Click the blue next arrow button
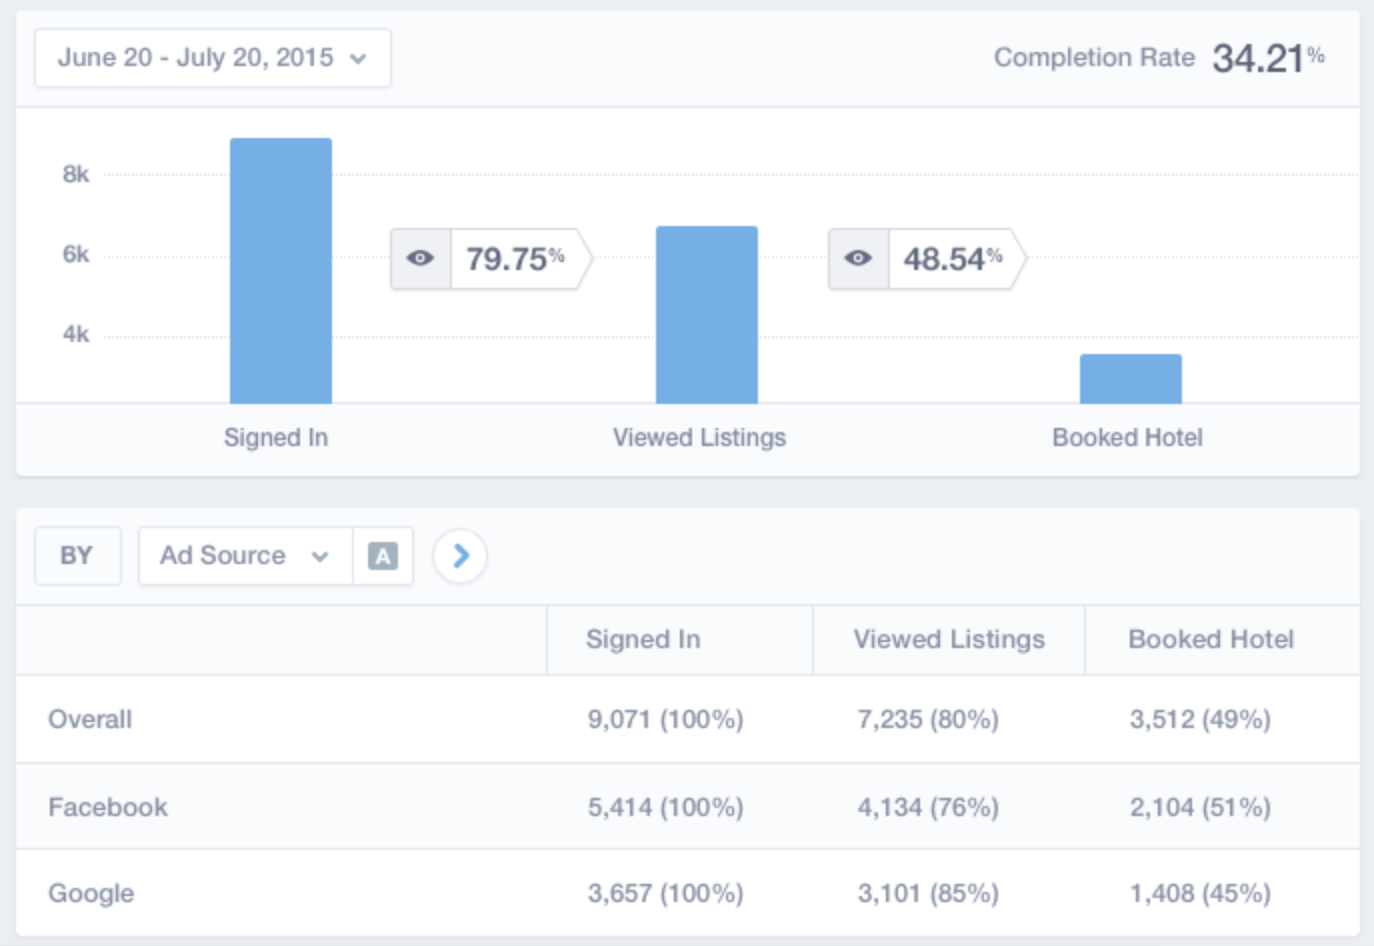 460,556
